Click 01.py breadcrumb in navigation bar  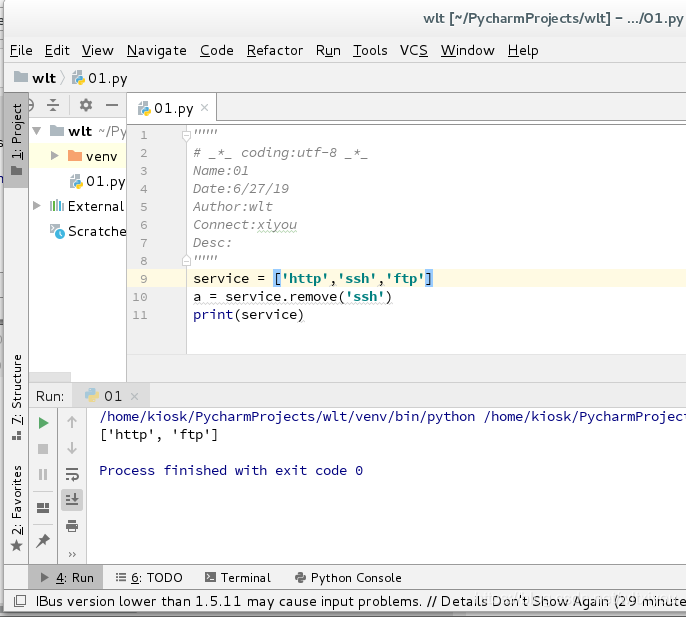point(100,78)
